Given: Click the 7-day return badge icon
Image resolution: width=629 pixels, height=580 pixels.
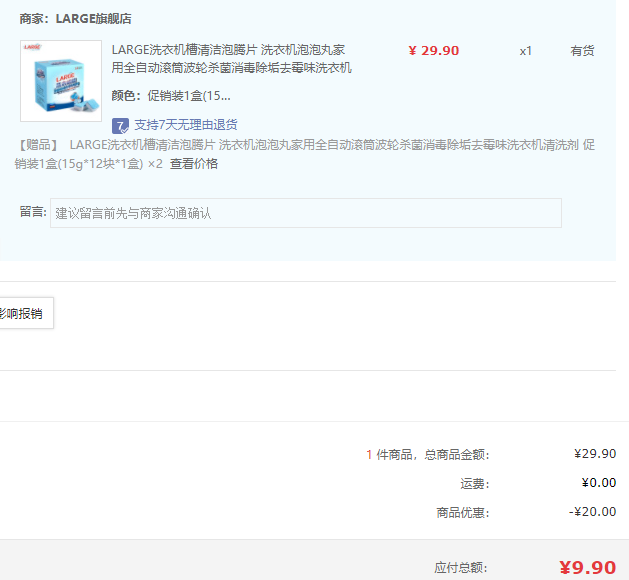Looking at the screenshot, I should [x=120, y=126].
